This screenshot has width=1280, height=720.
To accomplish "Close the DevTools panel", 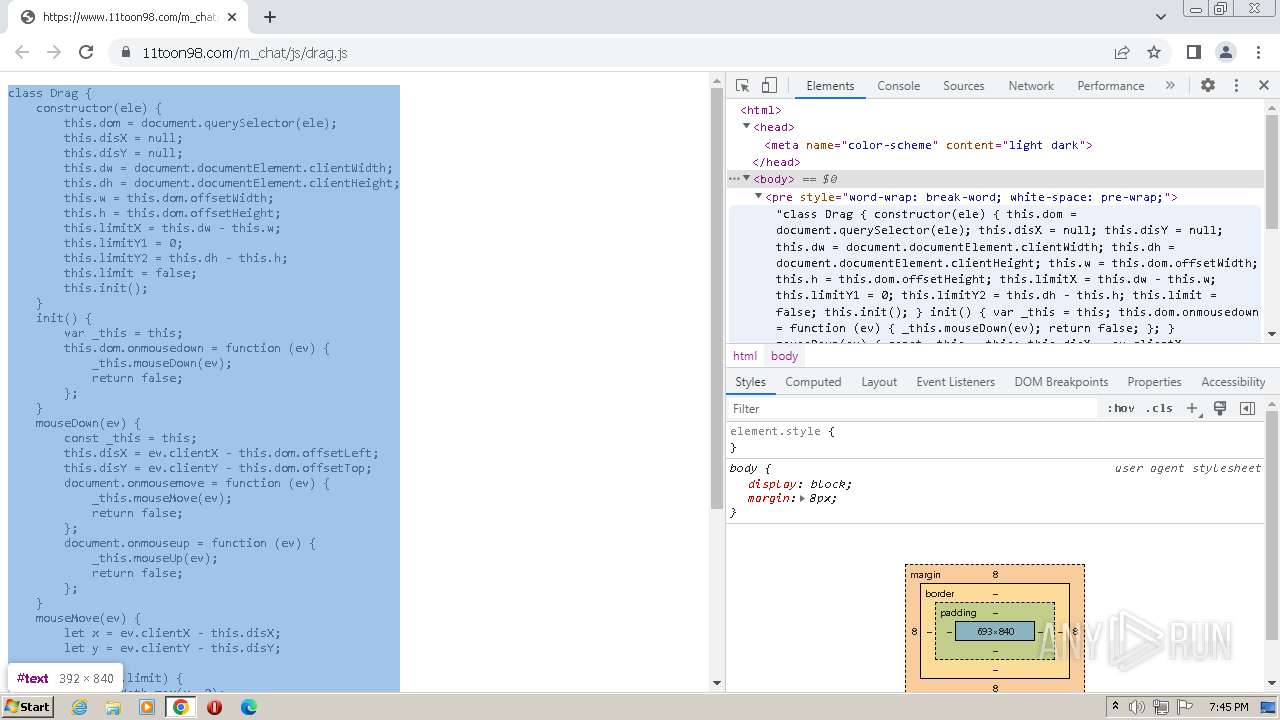I will click(x=1264, y=86).
